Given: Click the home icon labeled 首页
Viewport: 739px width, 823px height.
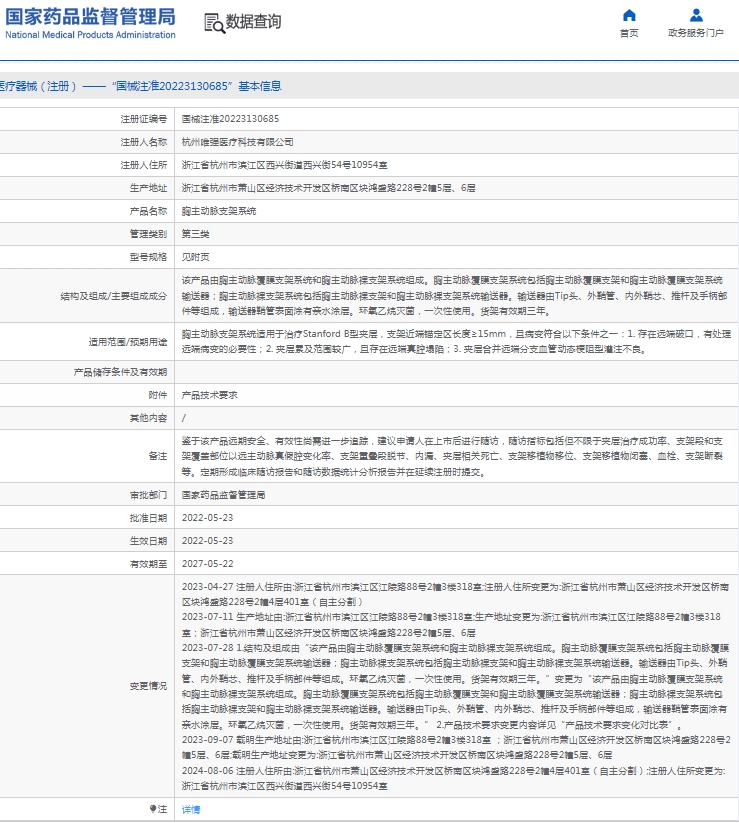Looking at the screenshot, I should (x=629, y=15).
